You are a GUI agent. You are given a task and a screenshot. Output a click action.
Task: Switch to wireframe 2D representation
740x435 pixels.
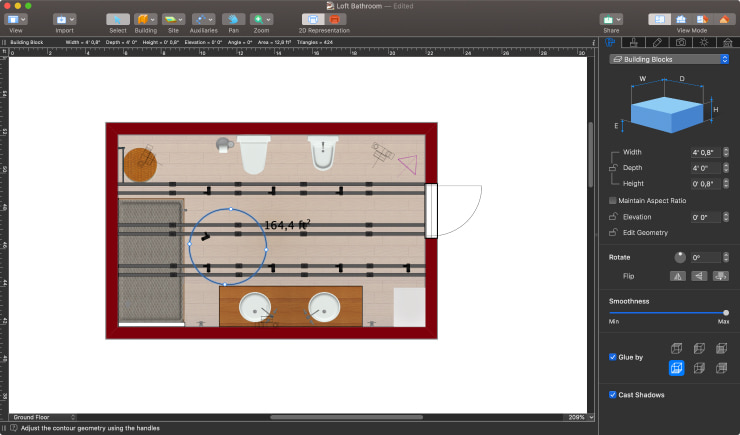pyautogui.click(x=313, y=19)
